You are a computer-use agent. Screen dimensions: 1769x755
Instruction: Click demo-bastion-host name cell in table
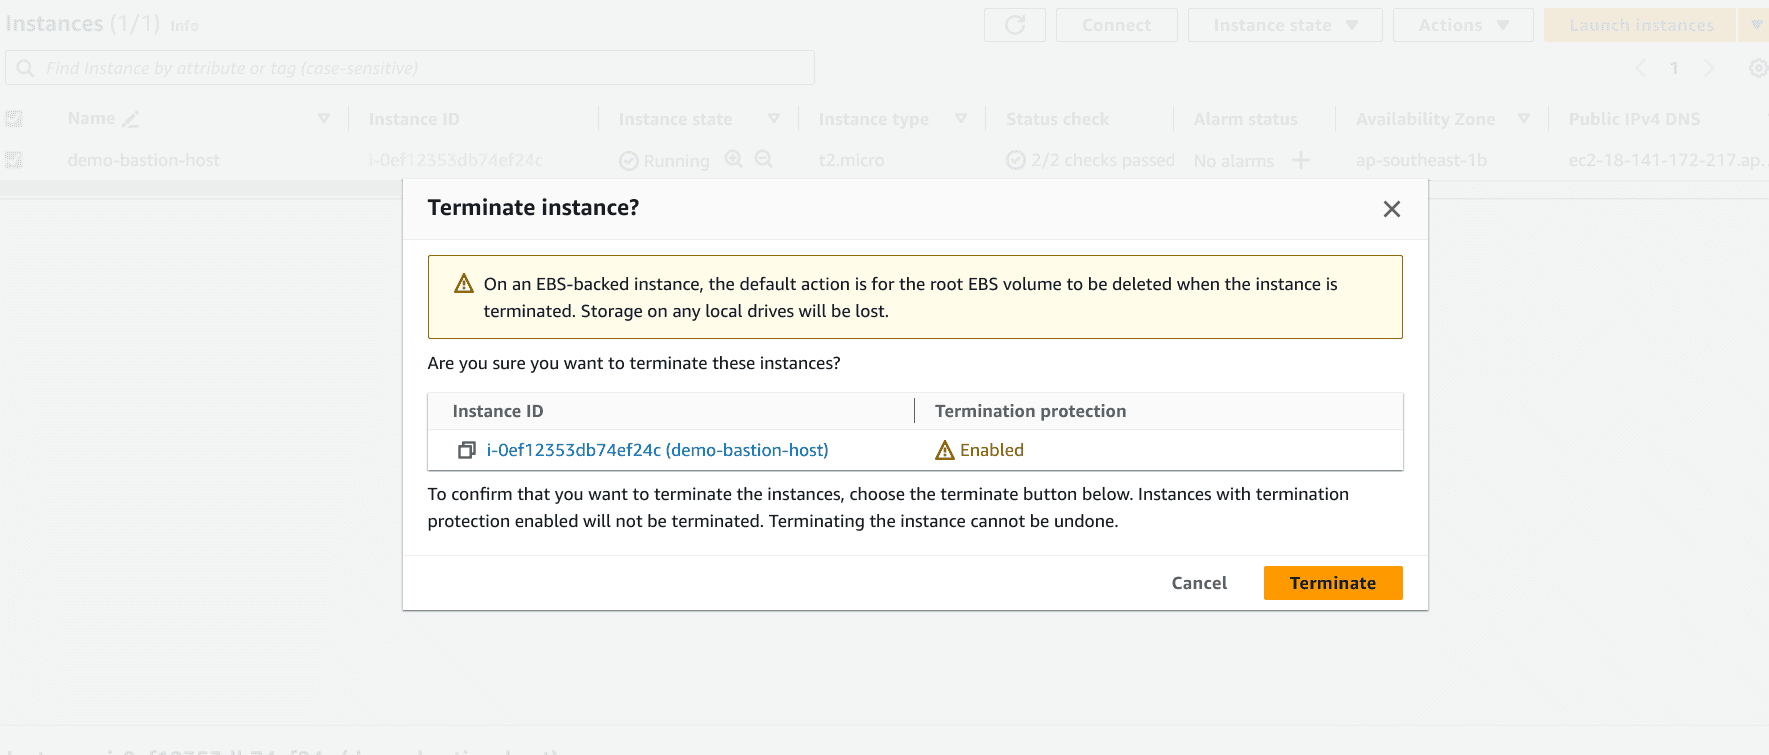coord(143,160)
